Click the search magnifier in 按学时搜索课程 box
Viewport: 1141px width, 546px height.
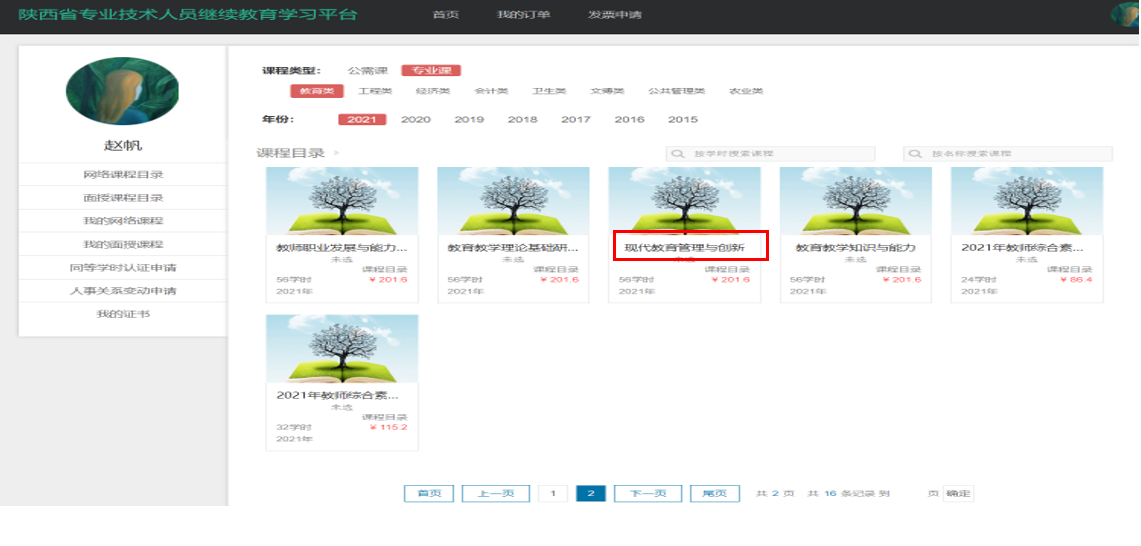coord(679,154)
